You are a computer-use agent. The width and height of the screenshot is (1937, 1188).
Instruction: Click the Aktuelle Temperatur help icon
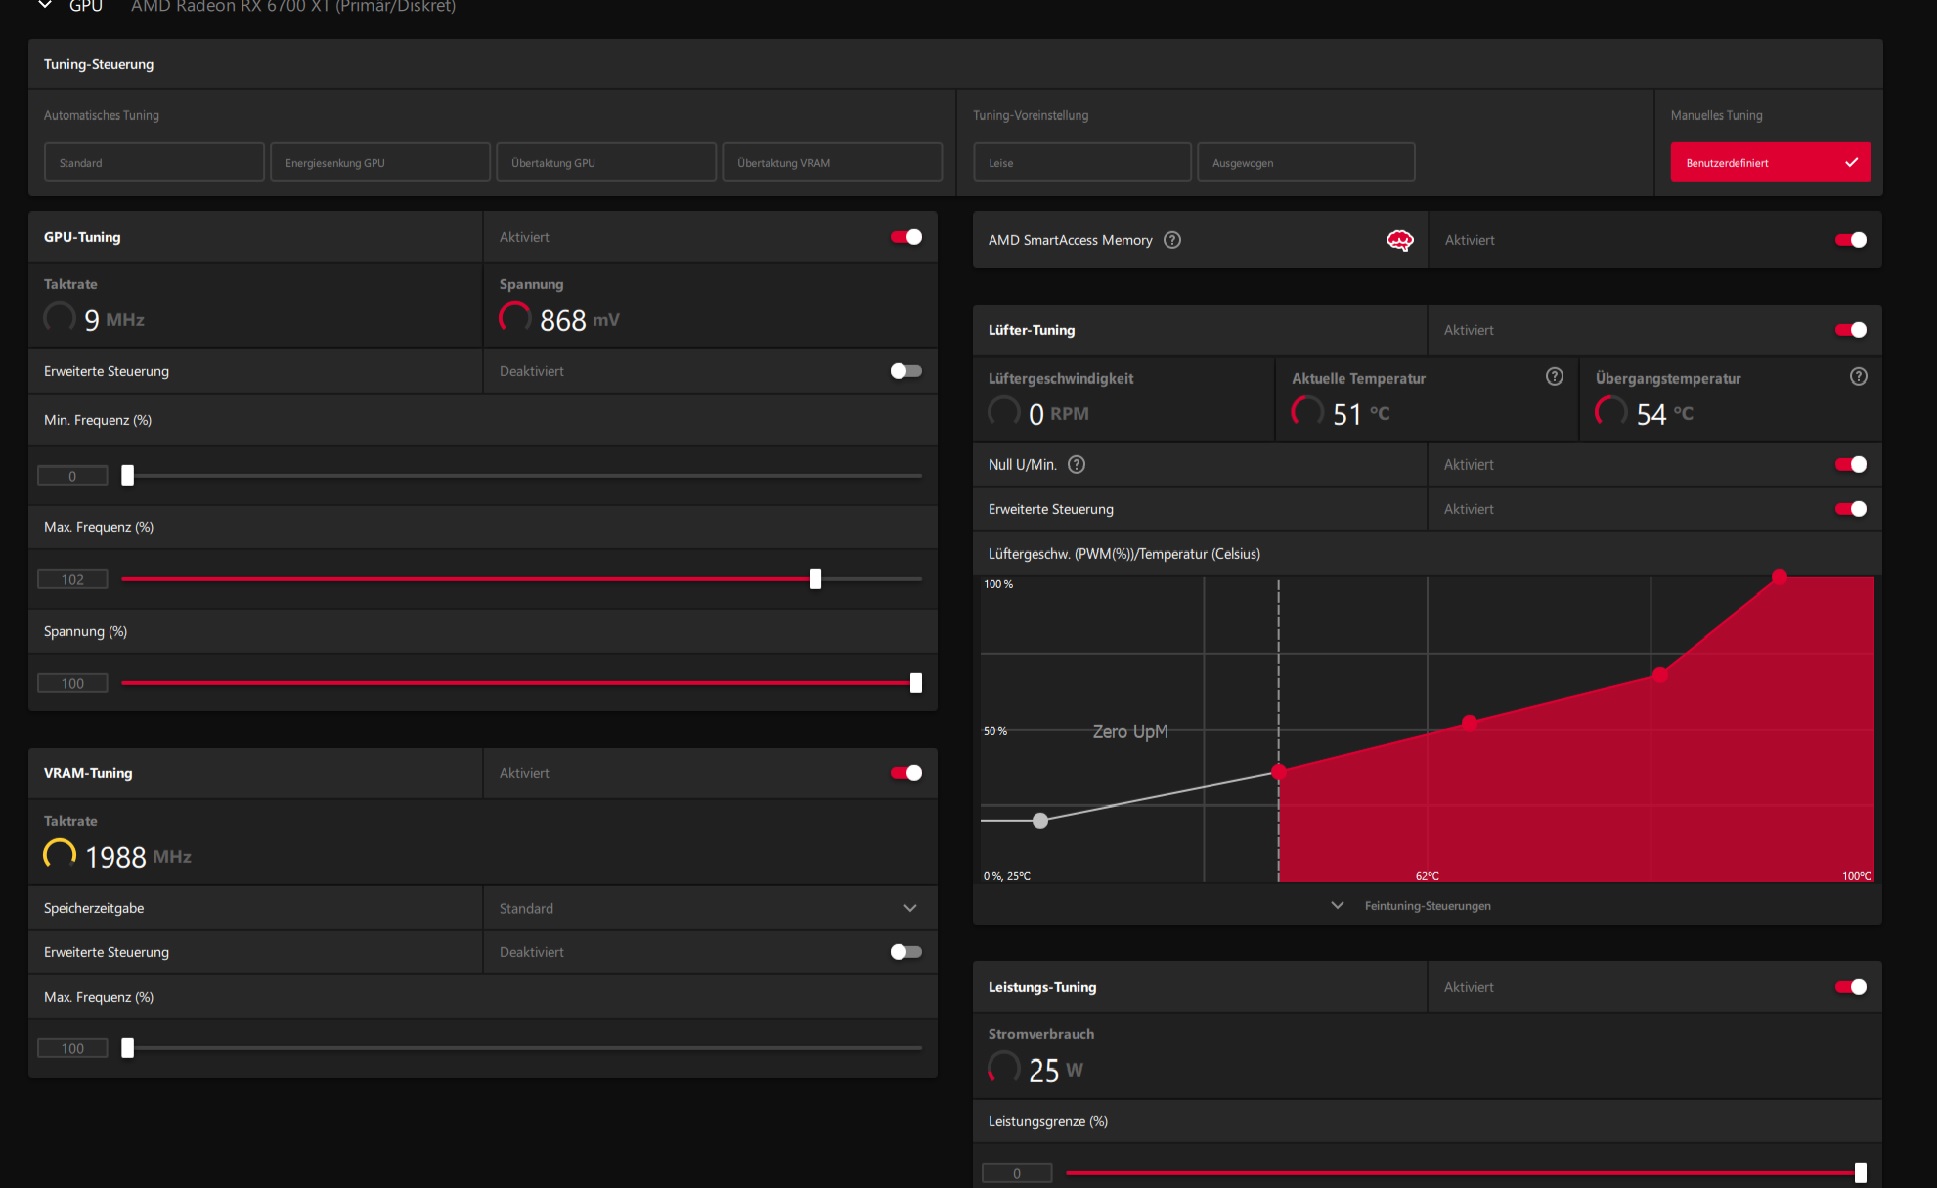pyautogui.click(x=1554, y=377)
